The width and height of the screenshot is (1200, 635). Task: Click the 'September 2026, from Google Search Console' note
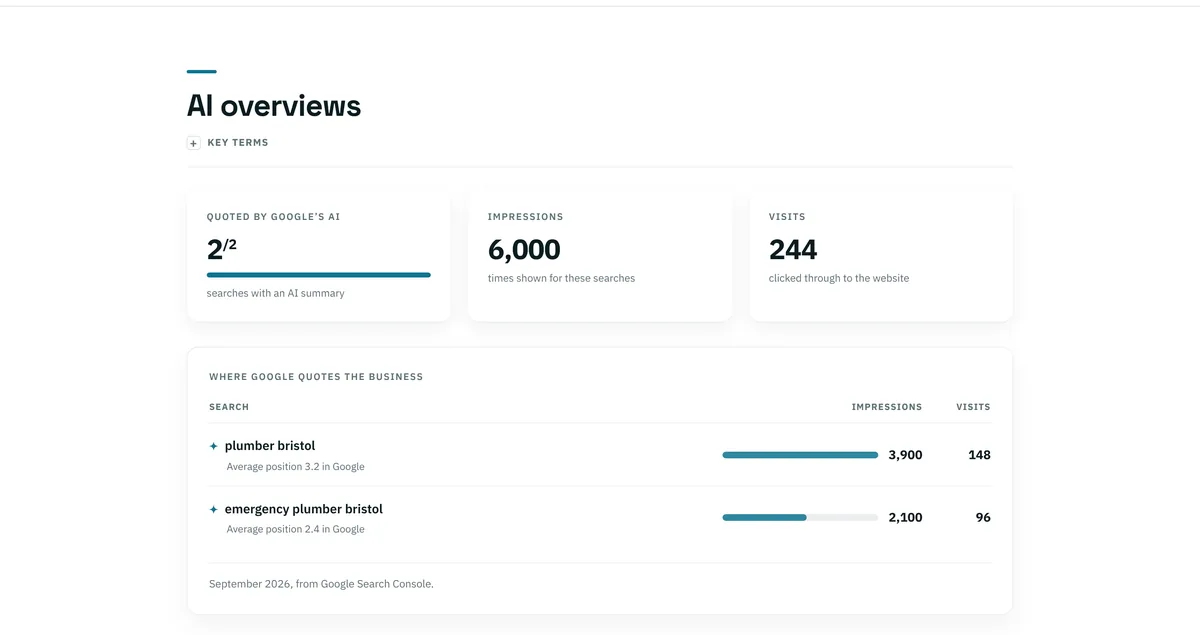pyautogui.click(x=321, y=584)
